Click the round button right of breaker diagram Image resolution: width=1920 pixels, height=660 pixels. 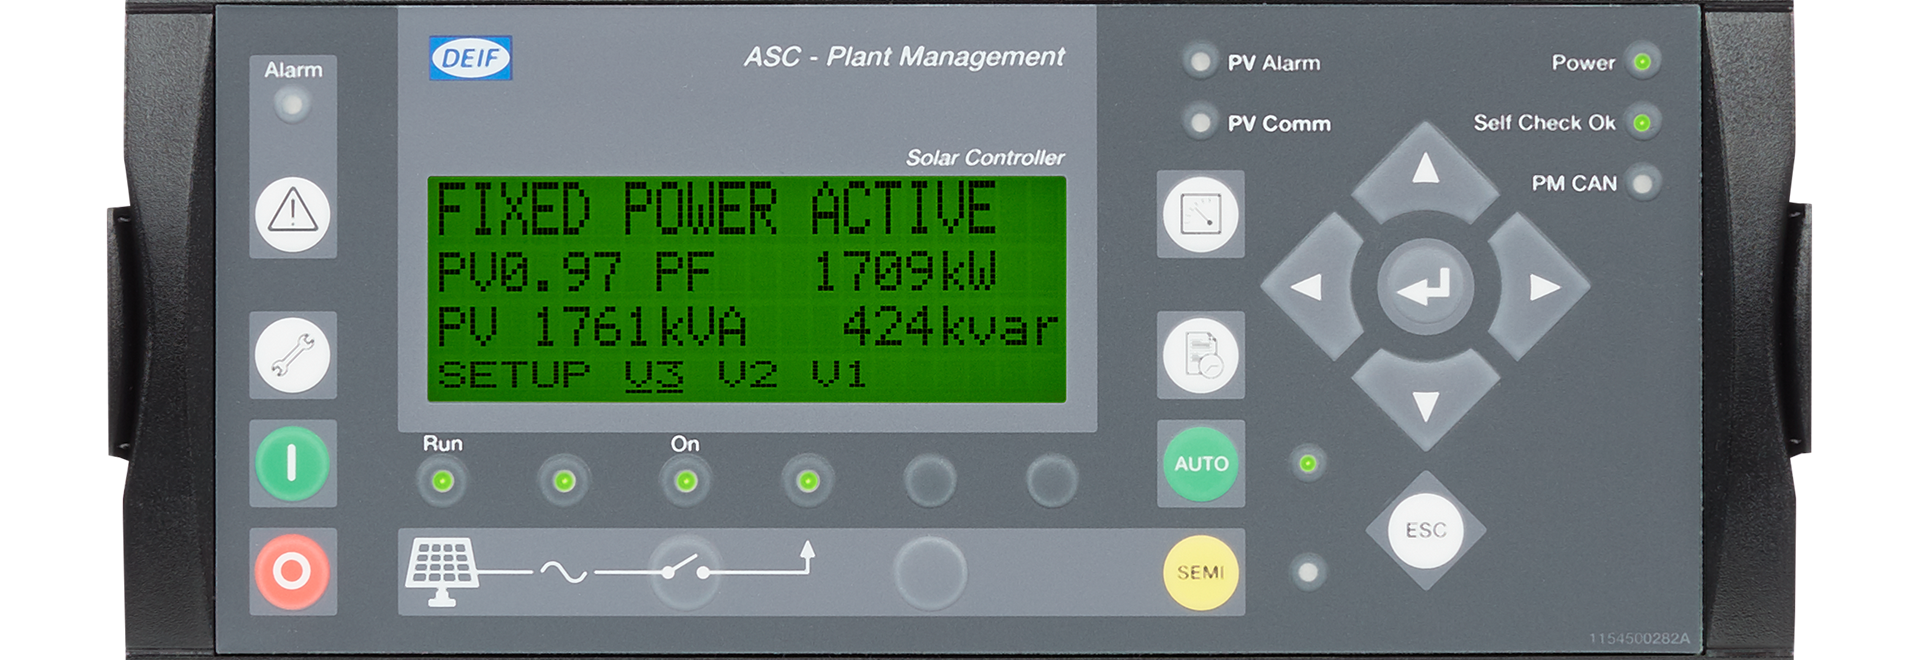pos(930,572)
